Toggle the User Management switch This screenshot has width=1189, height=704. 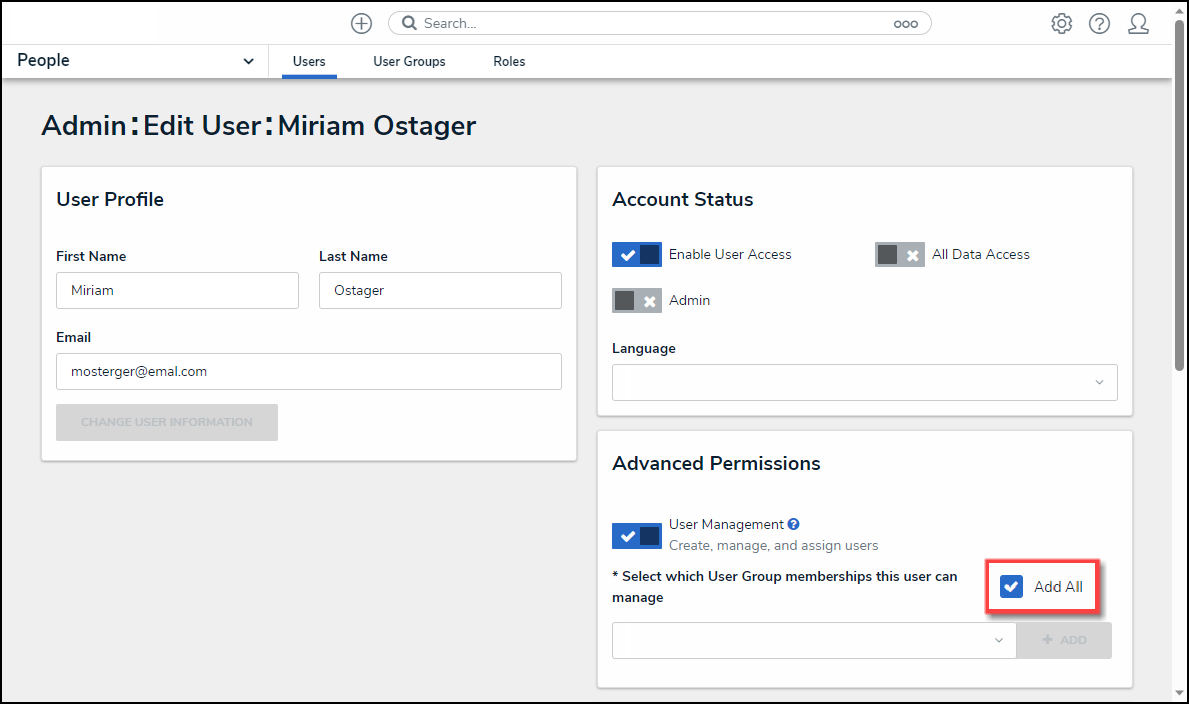coord(637,536)
